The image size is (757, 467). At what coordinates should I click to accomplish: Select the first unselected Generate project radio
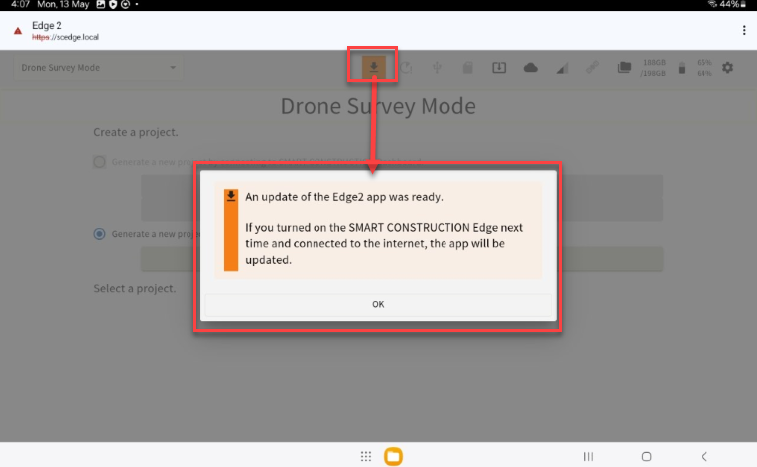tap(99, 162)
